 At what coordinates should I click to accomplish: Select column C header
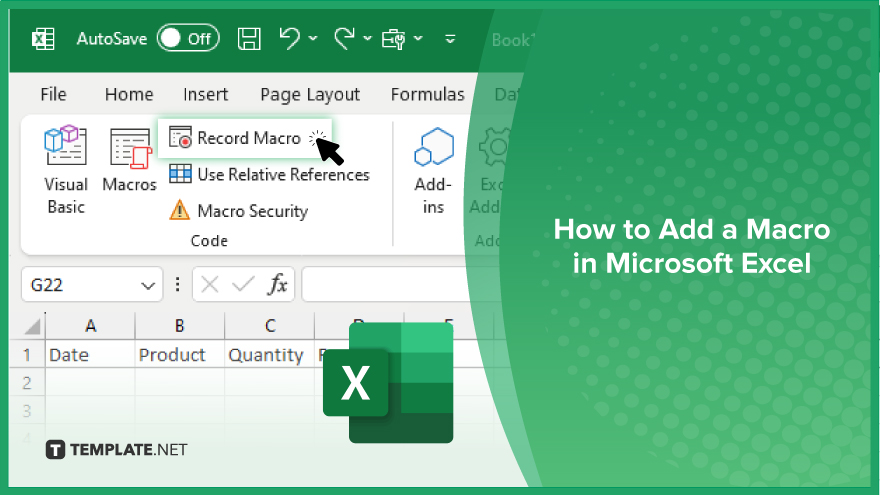(270, 326)
